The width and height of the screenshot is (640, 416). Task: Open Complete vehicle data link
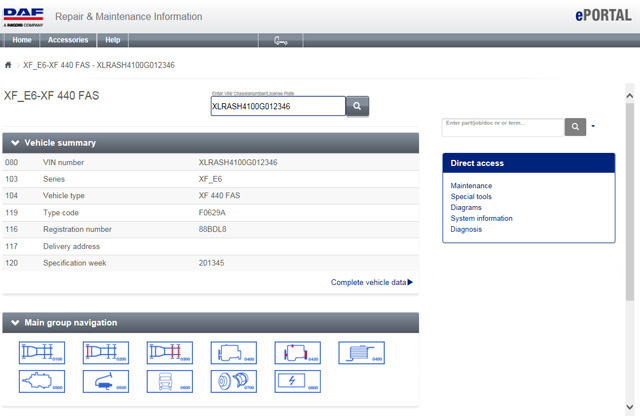click(371, 282)
